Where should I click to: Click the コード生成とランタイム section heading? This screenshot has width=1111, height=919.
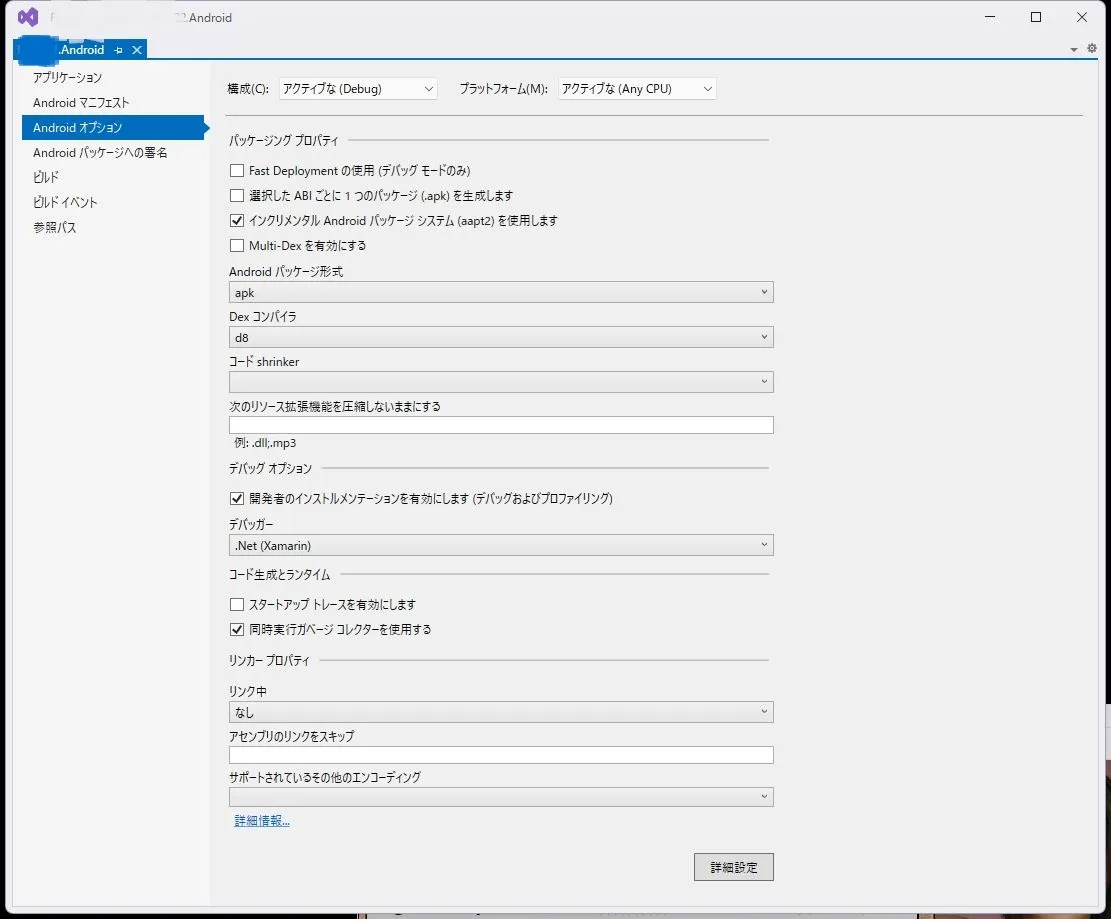click(279, 575)
